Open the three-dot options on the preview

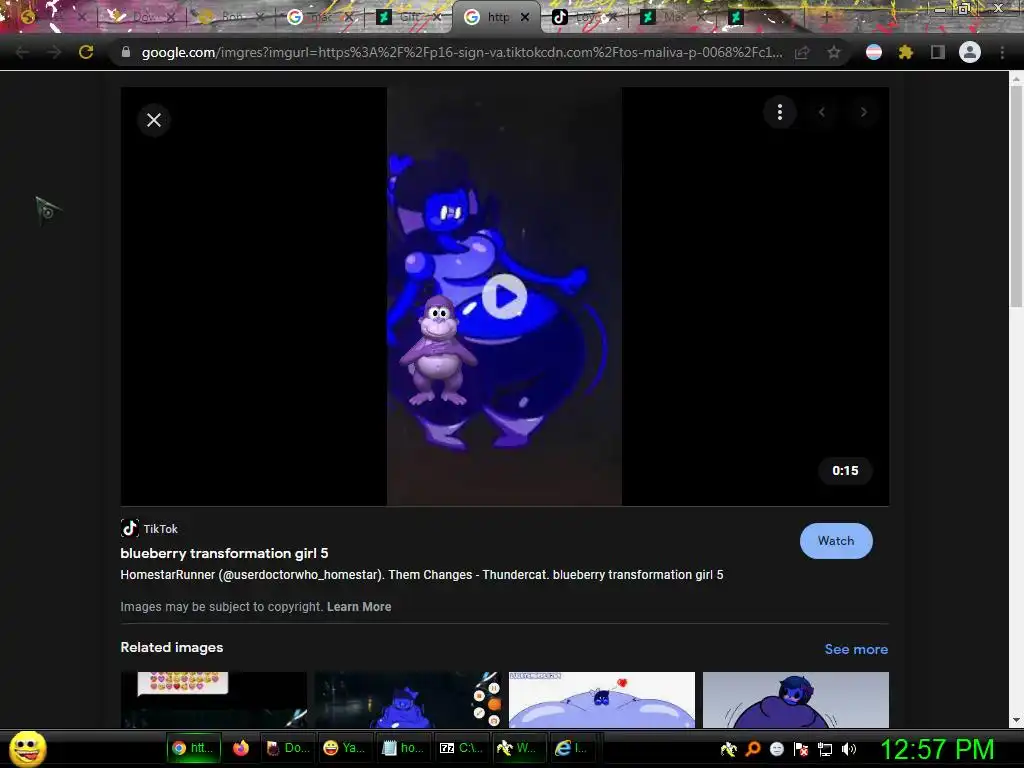point(780,112)
